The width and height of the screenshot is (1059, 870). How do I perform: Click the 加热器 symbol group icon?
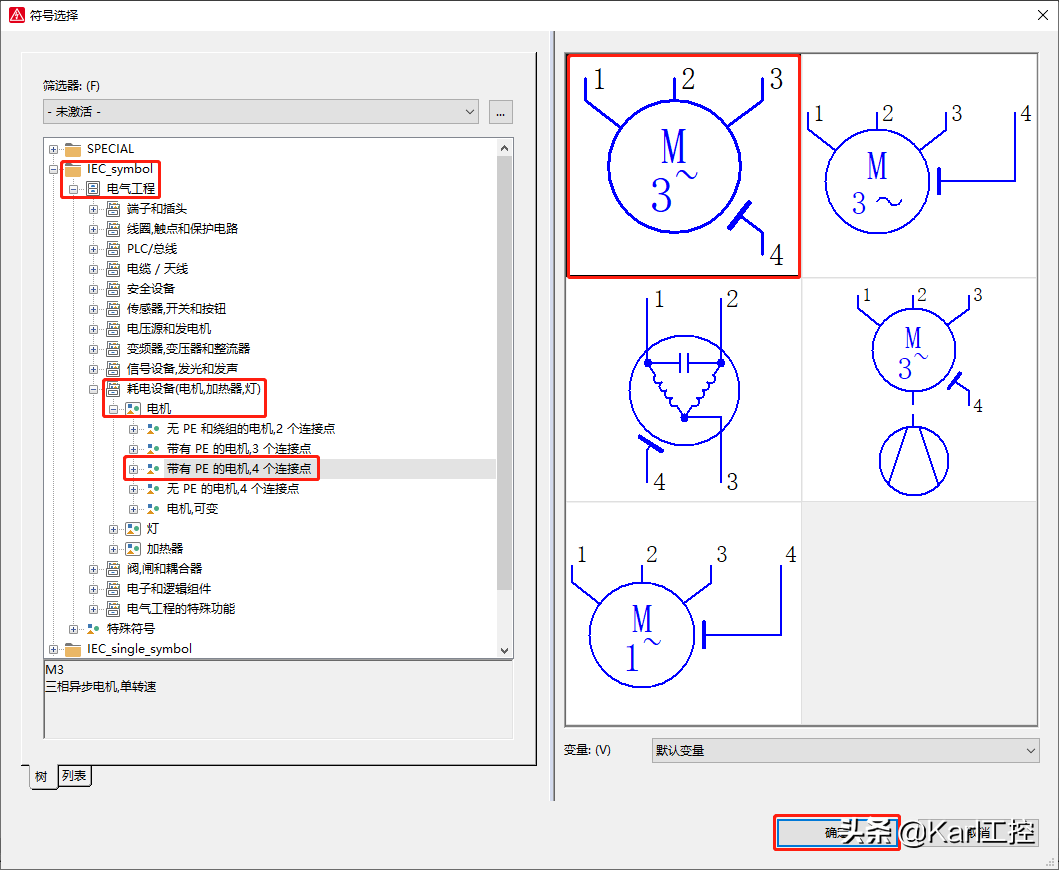pyautogui.click(x=133, y=548)
